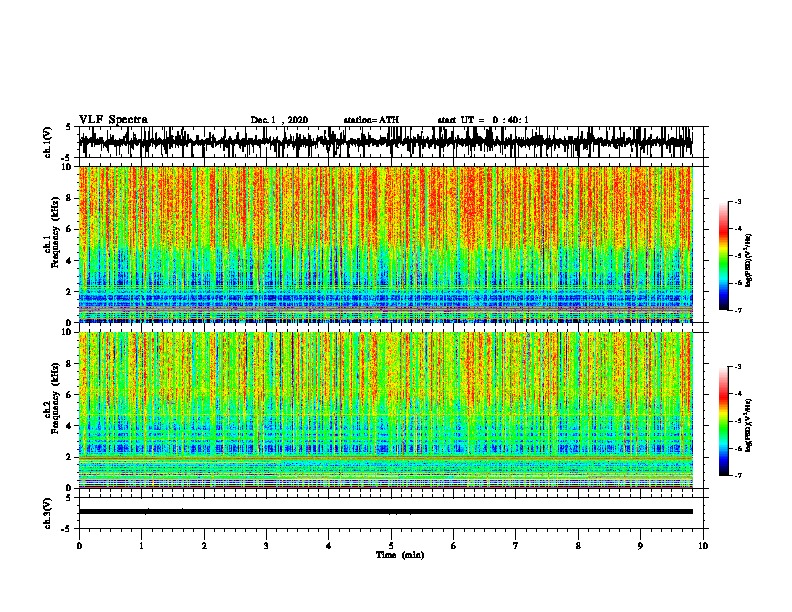Click the ch.2 frequency tick label "2"

[x=69, y=457]
